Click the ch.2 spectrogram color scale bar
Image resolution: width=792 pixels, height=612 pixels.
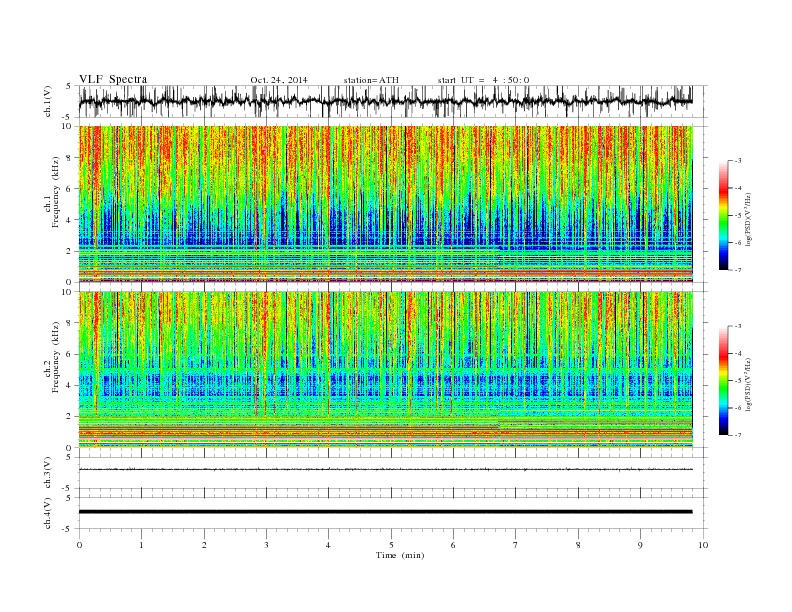pos(723,380)
